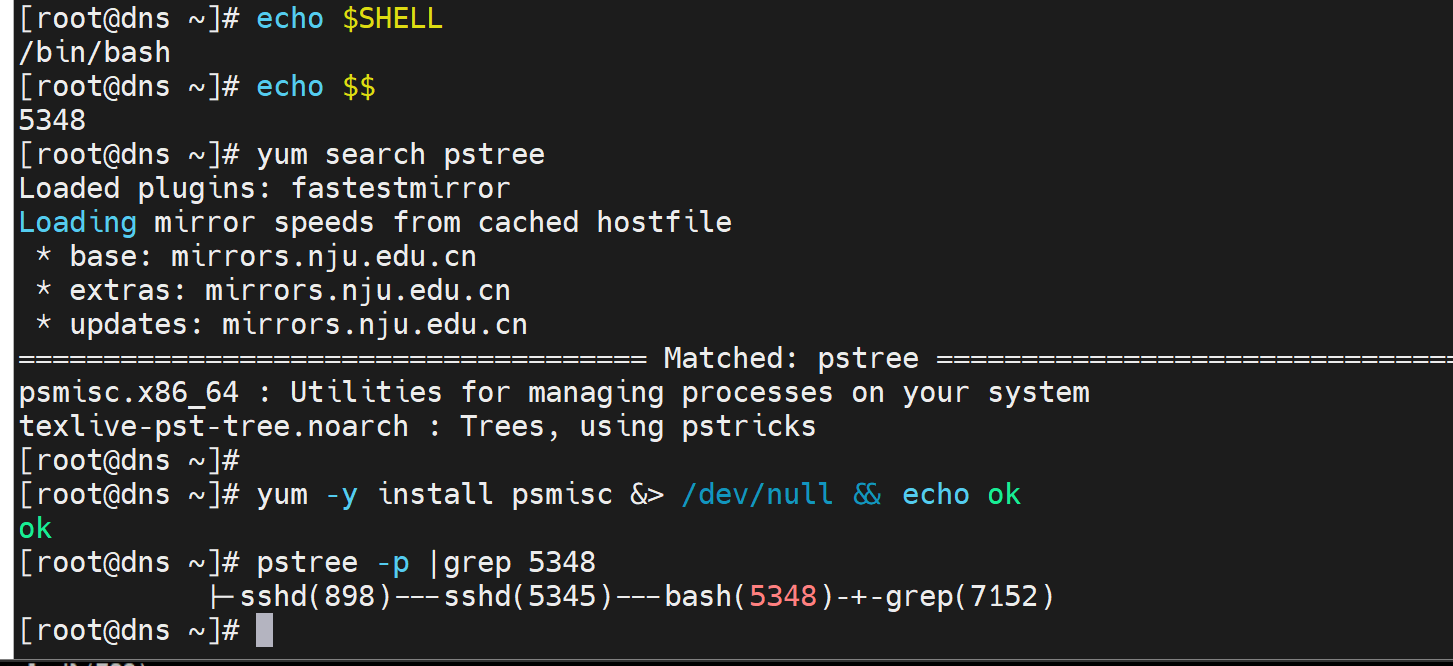
Task: Click the red highlighted 5348 in bash entry
Action: [783, 597]
